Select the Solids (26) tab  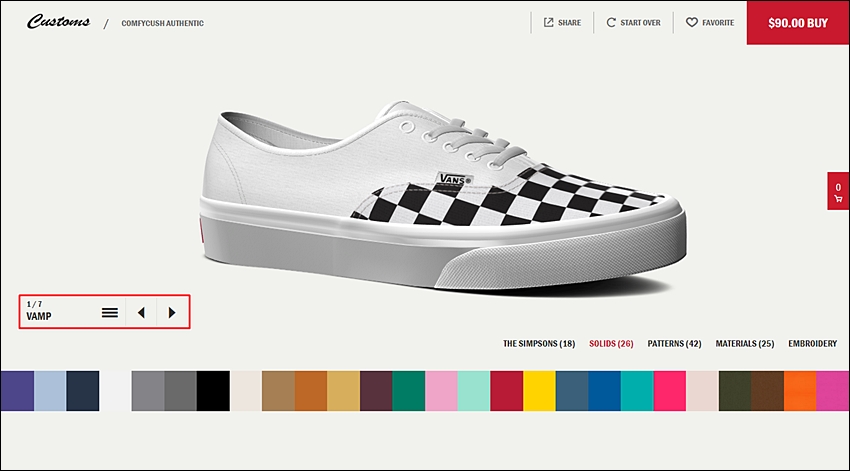coord(611,344)
